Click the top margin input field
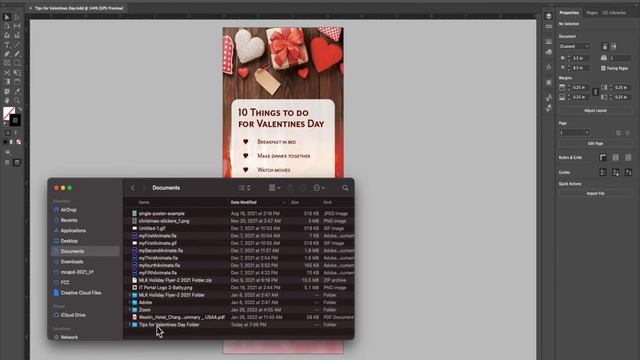Screen dimensions: 640x360 [580, 88]
